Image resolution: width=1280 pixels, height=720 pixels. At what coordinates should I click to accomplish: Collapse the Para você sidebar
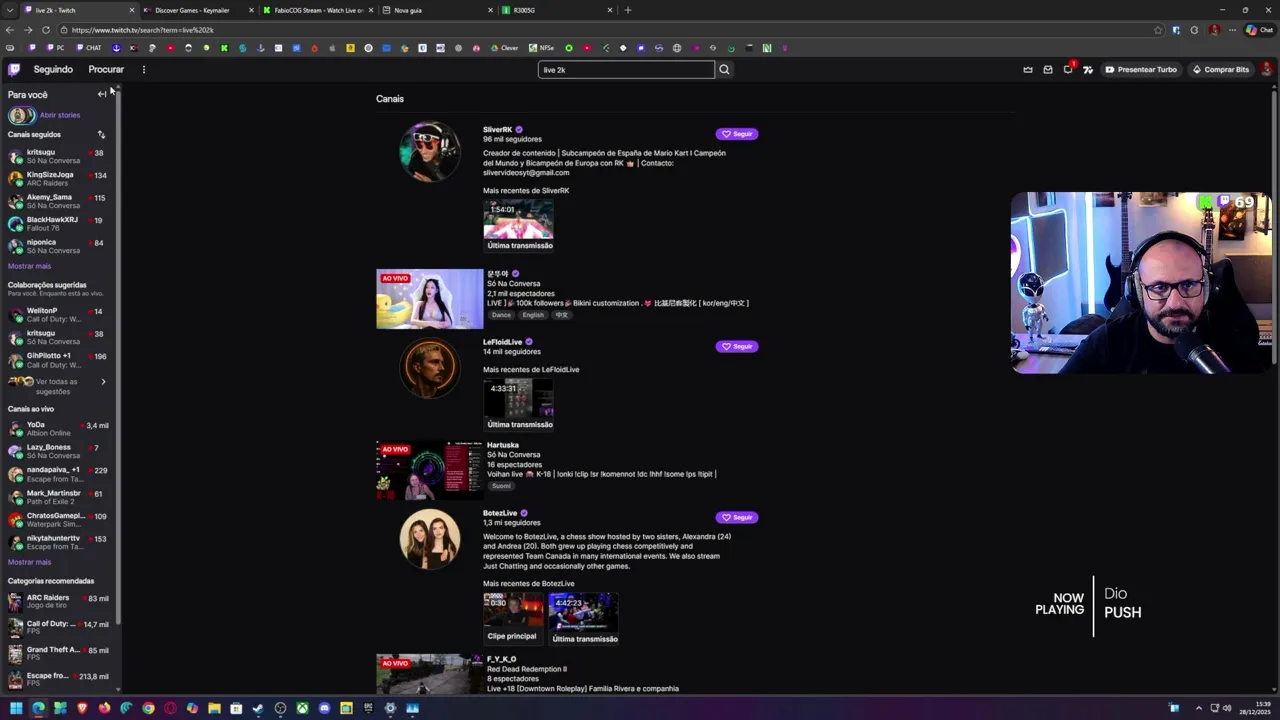pyautogui.click(x=102, y=94)
